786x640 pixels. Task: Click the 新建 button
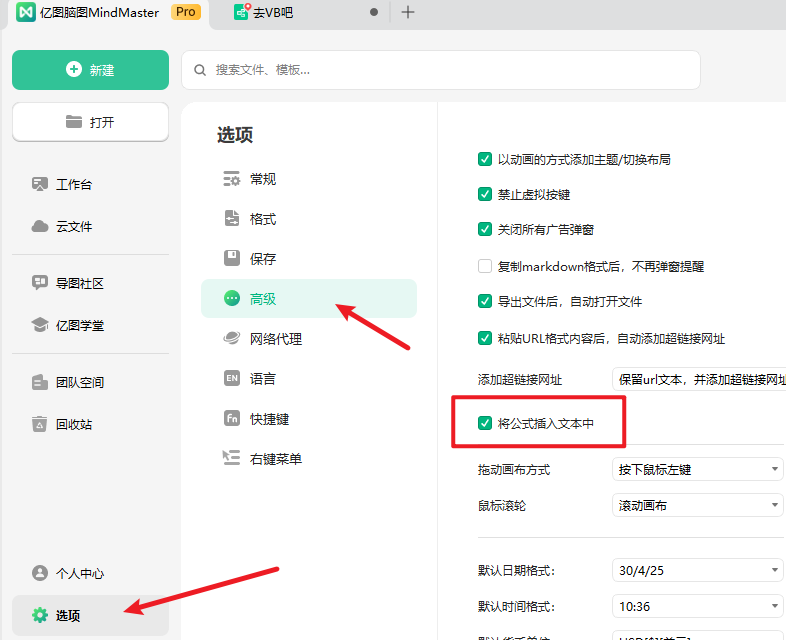click(90, 70)
